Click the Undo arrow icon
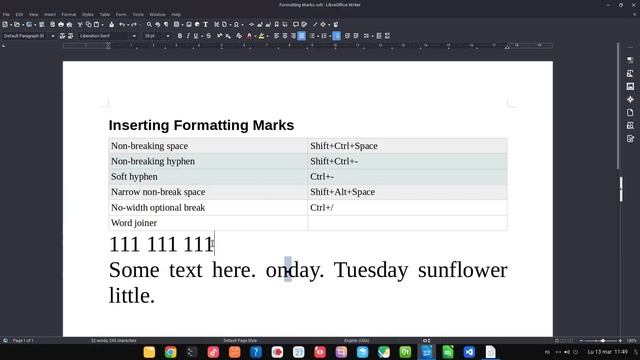Viewport: 640px width, 360px height. [121, 24]
